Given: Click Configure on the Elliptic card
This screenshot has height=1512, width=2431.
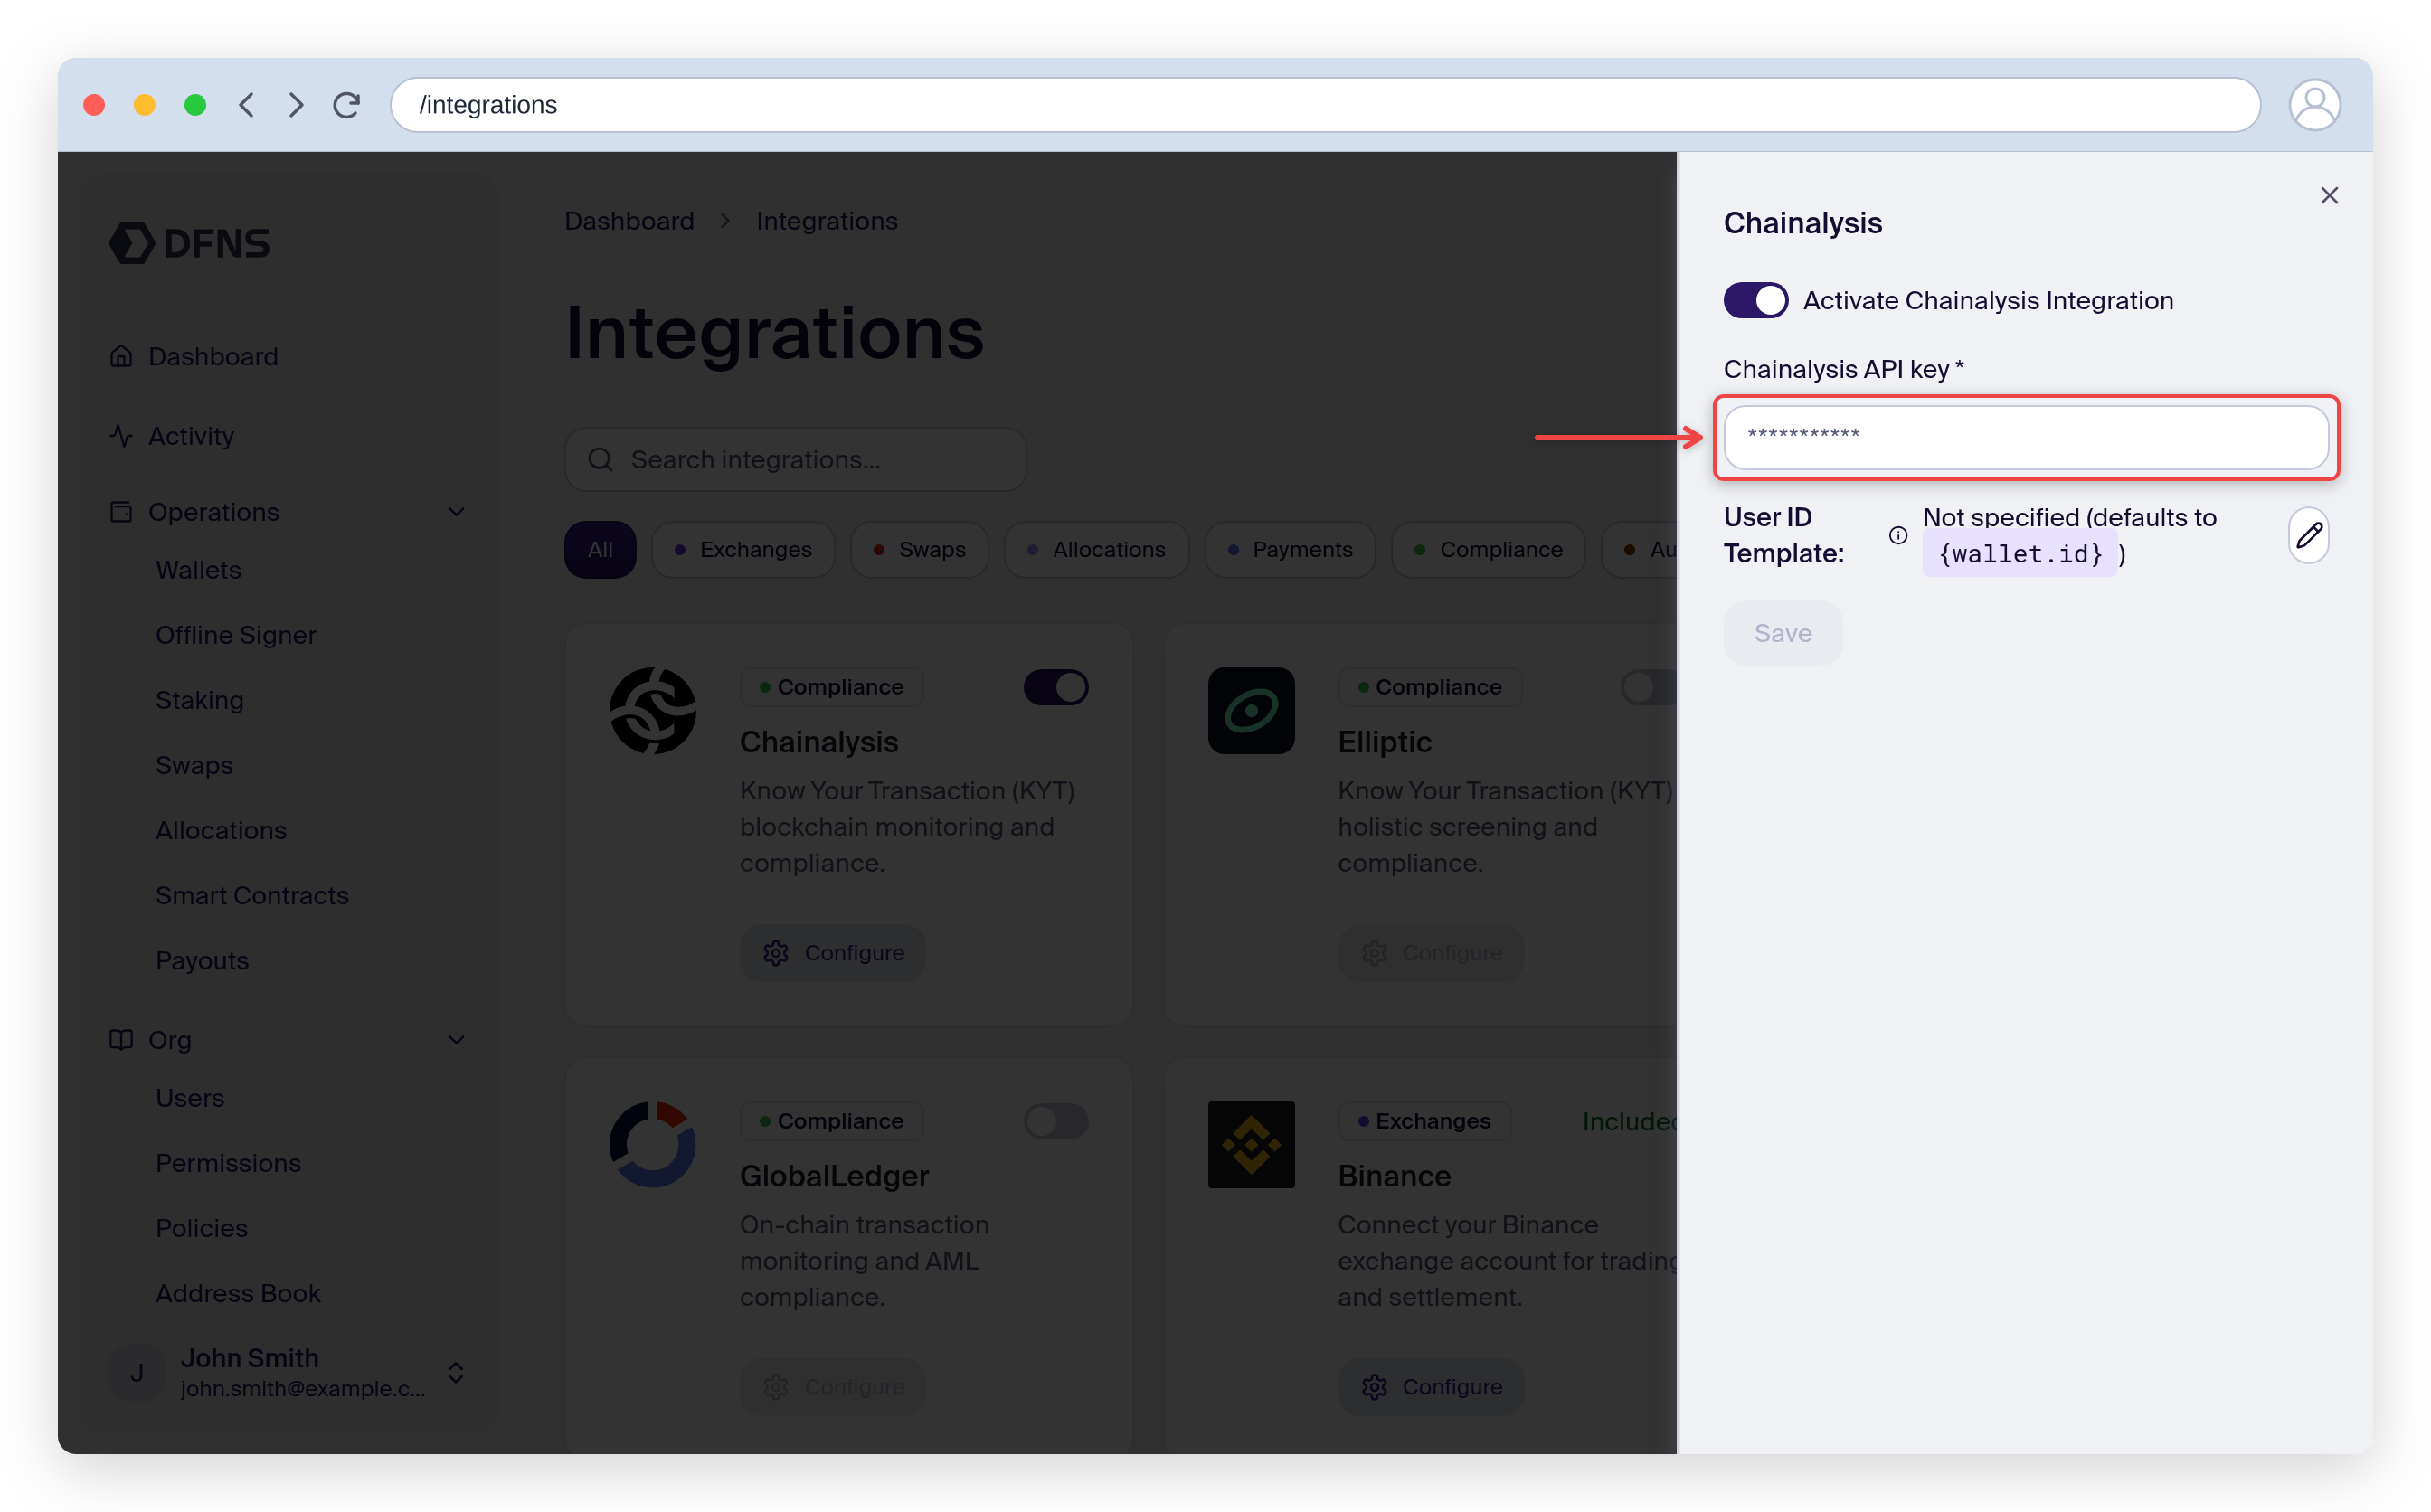Looking at the screenshot, I should pyautogui.click(x=1431, y=953).
